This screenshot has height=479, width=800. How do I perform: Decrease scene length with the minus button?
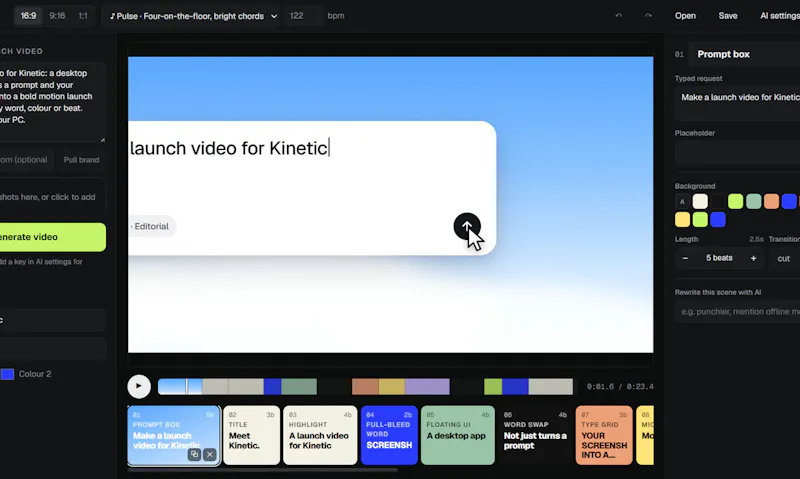[685, 258]
